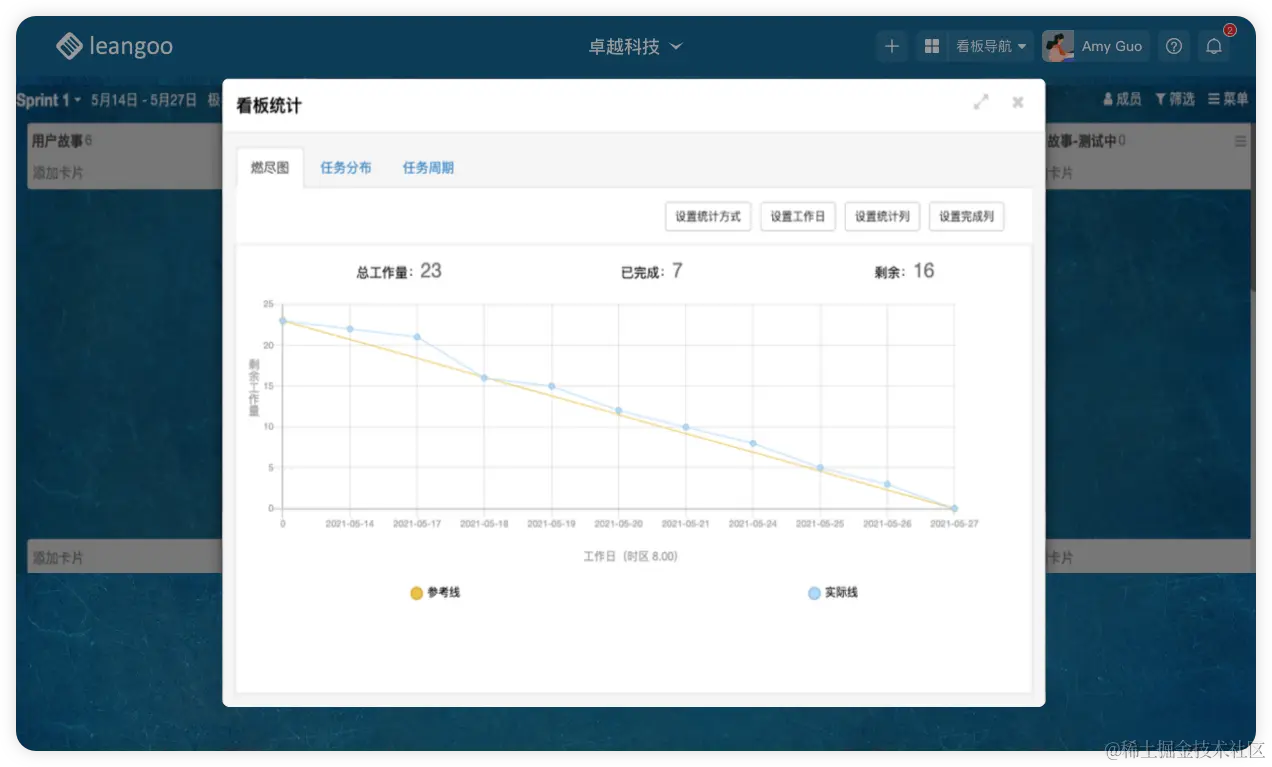Click the board grid icon
The width and height of the screenshot is (1272, 767).
932,46
